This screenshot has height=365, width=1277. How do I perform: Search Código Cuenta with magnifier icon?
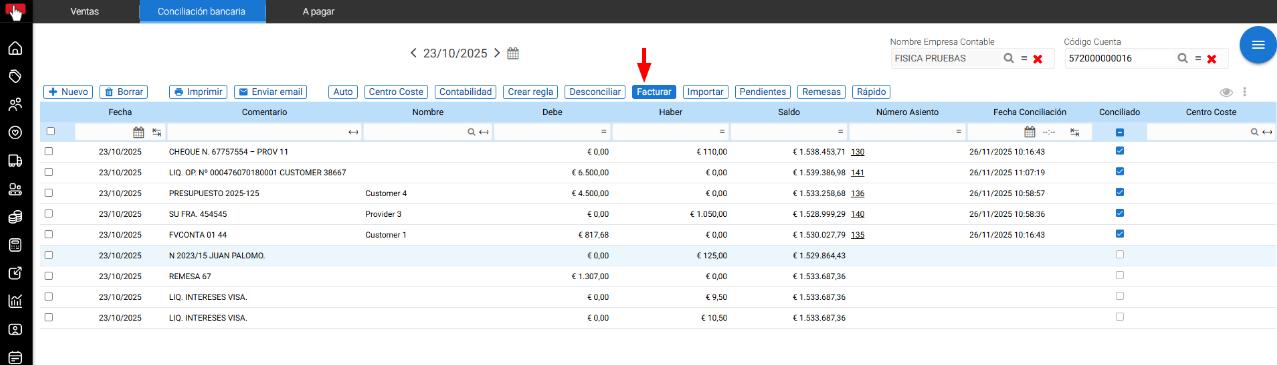pyautogui.click(x=1183, y=59)
